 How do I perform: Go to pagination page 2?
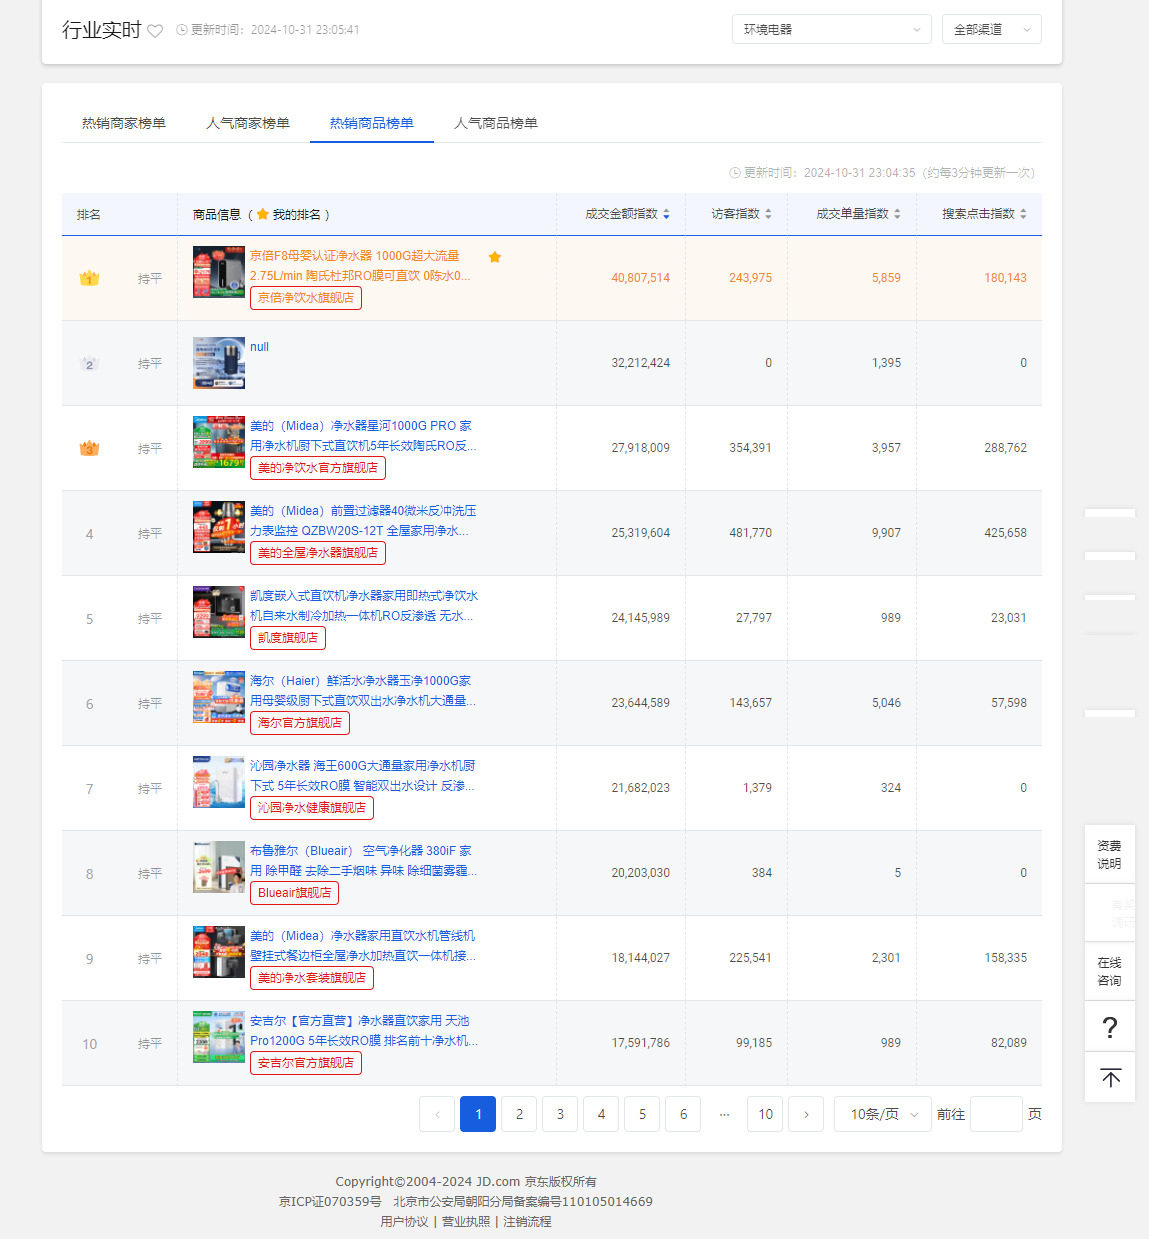519,1114
